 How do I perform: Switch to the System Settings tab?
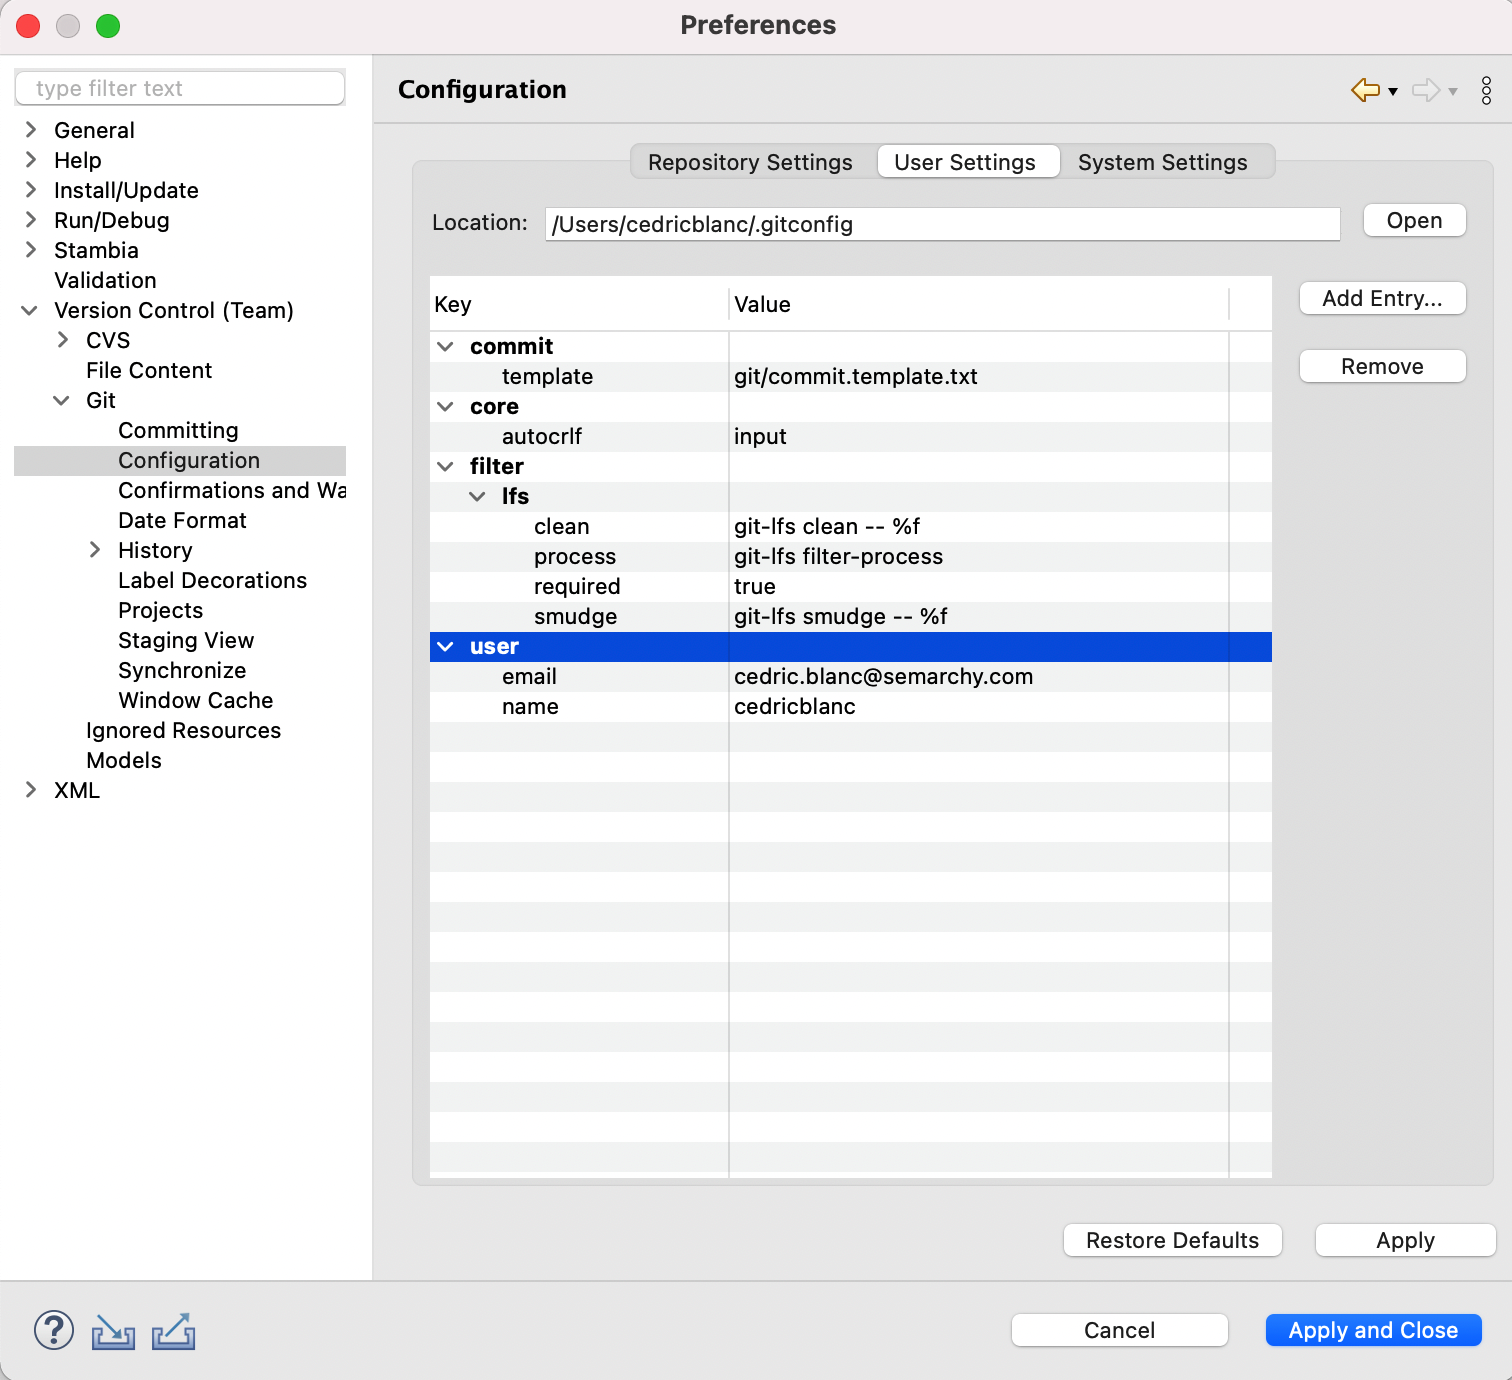point(1162,162)
